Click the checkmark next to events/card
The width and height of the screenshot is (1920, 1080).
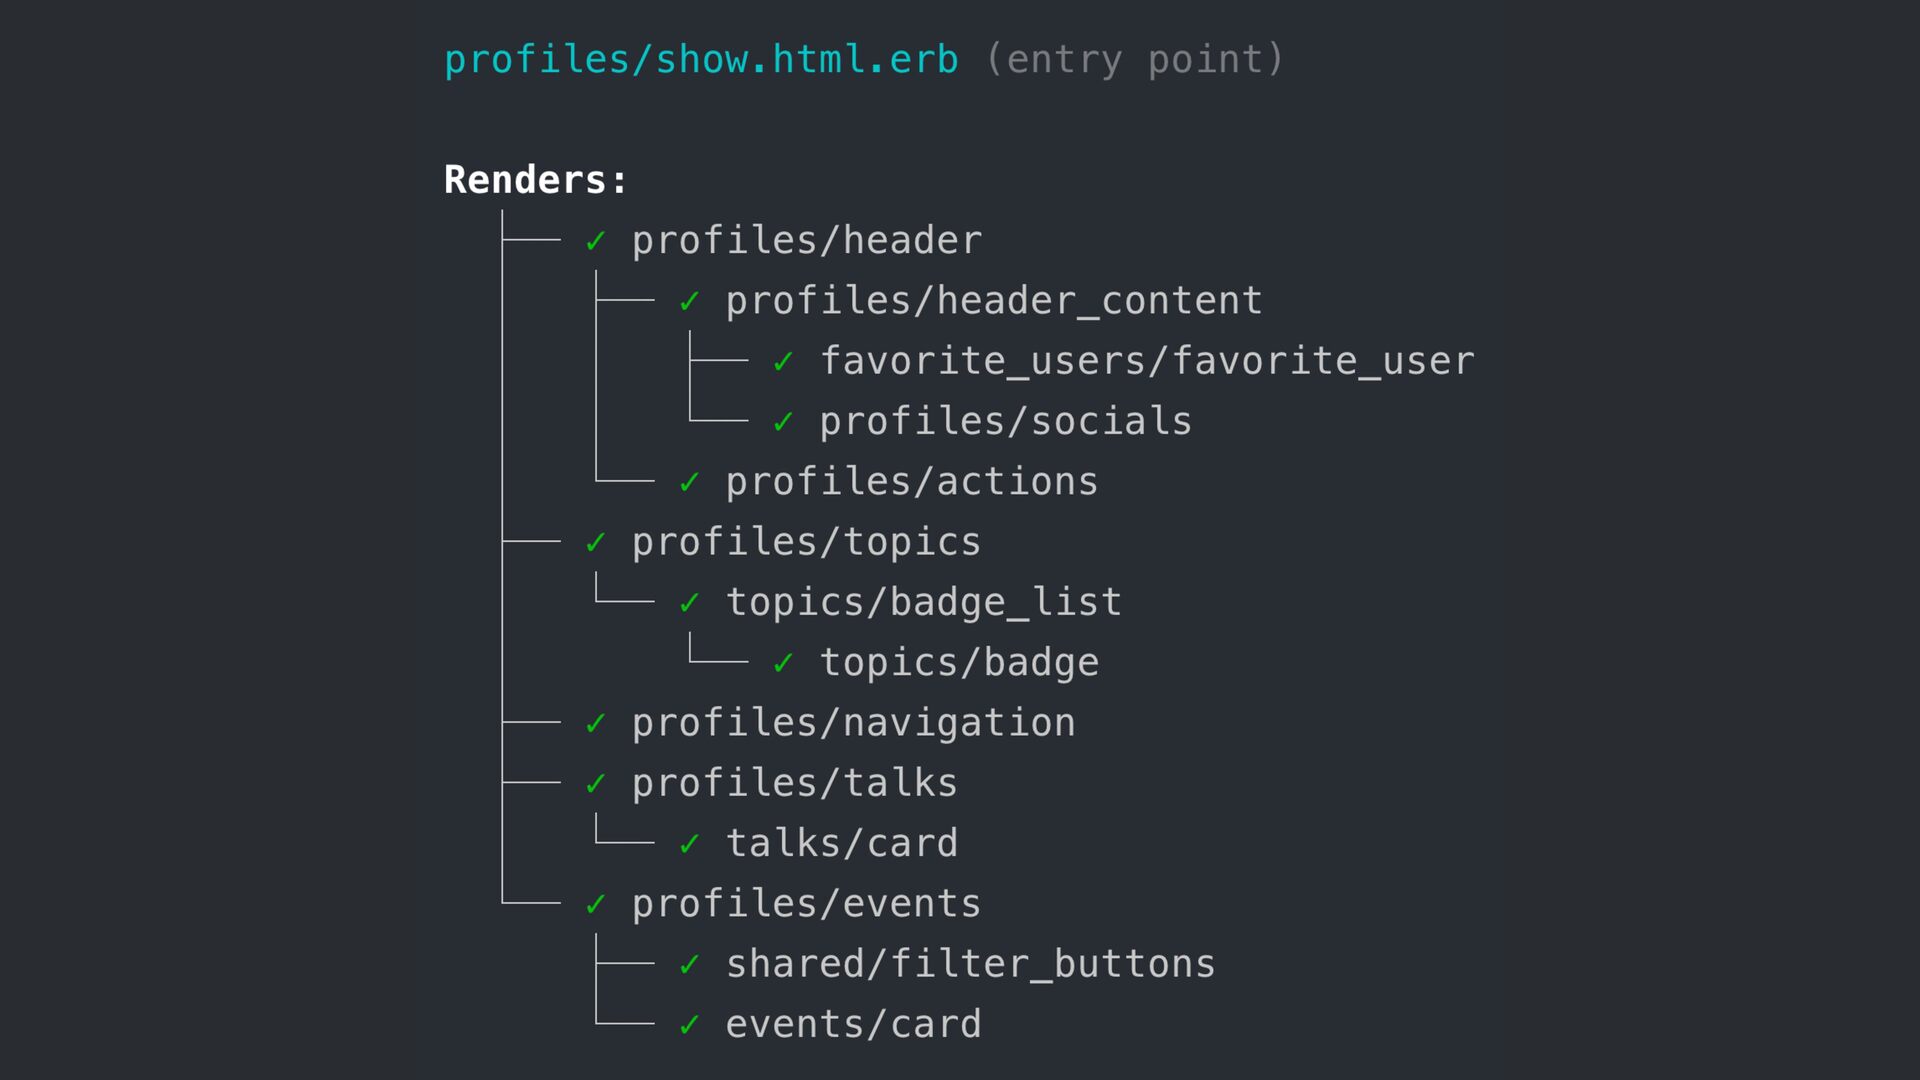690,1024
